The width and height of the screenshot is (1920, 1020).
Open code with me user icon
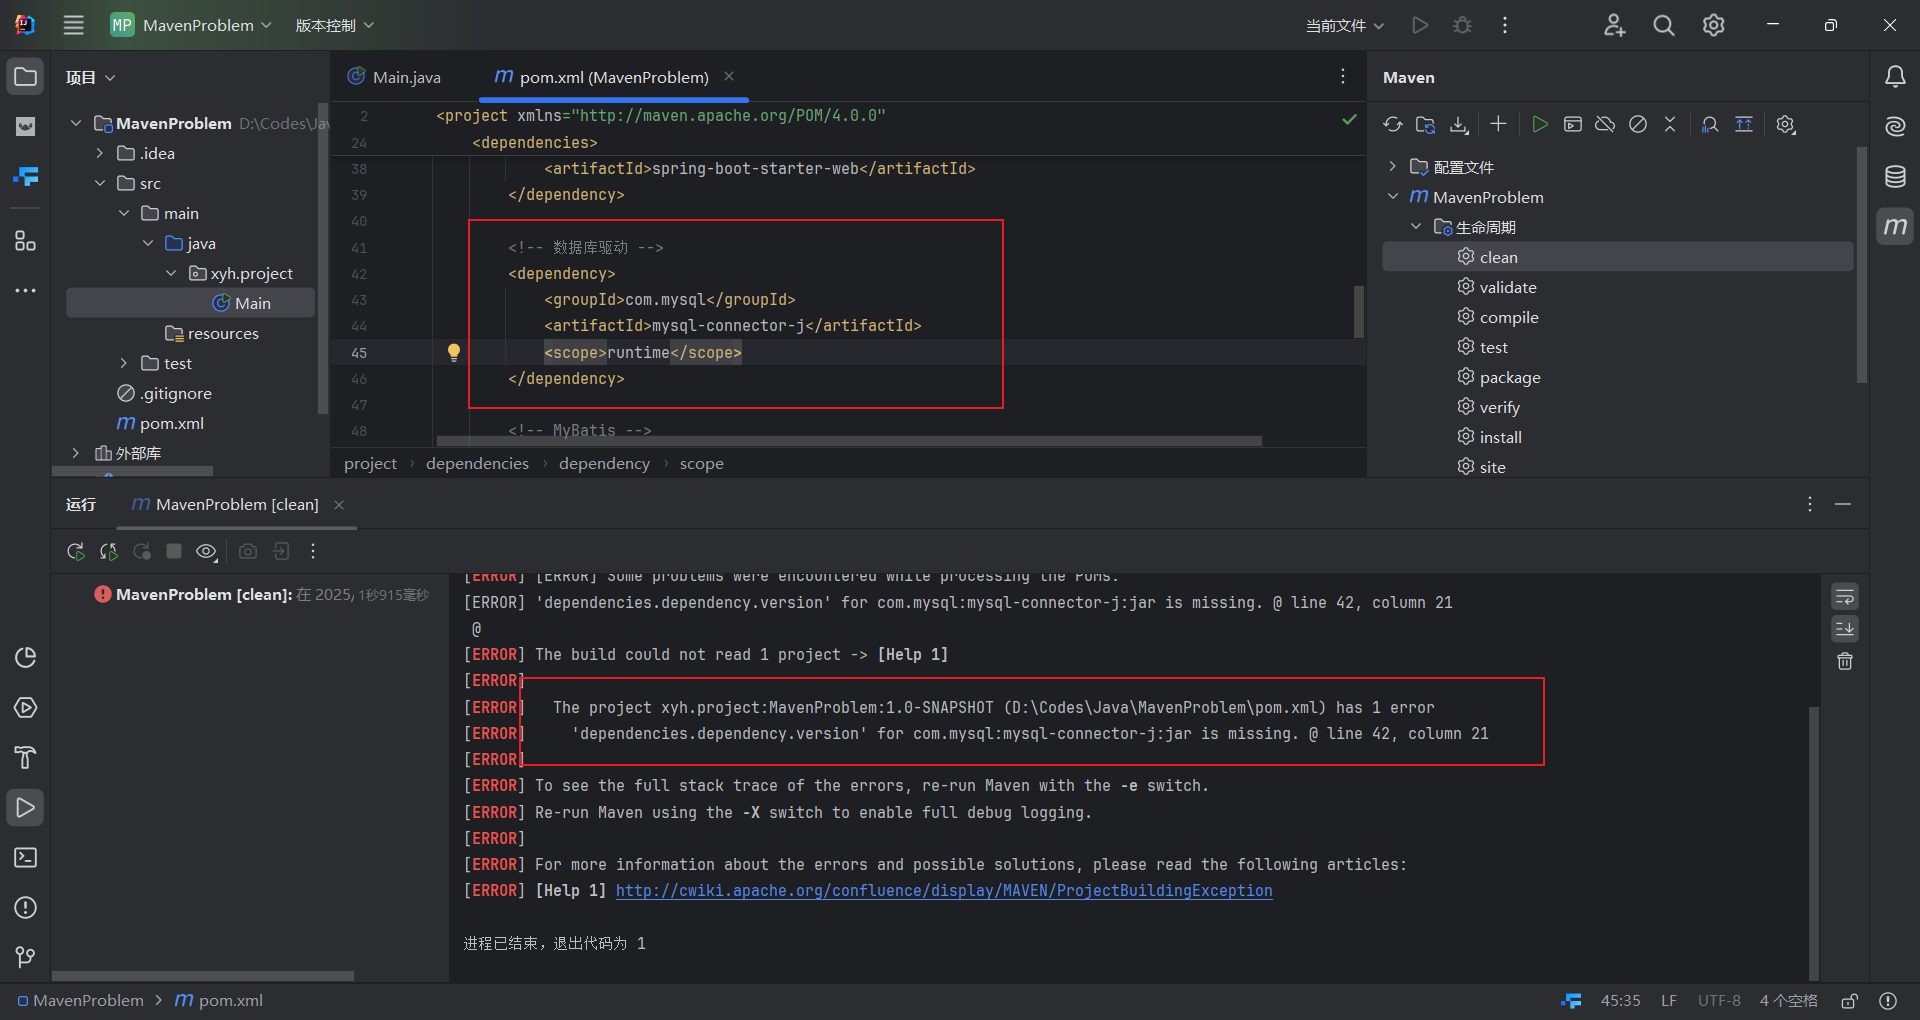pyautogui.click(x=1614, y=25)
